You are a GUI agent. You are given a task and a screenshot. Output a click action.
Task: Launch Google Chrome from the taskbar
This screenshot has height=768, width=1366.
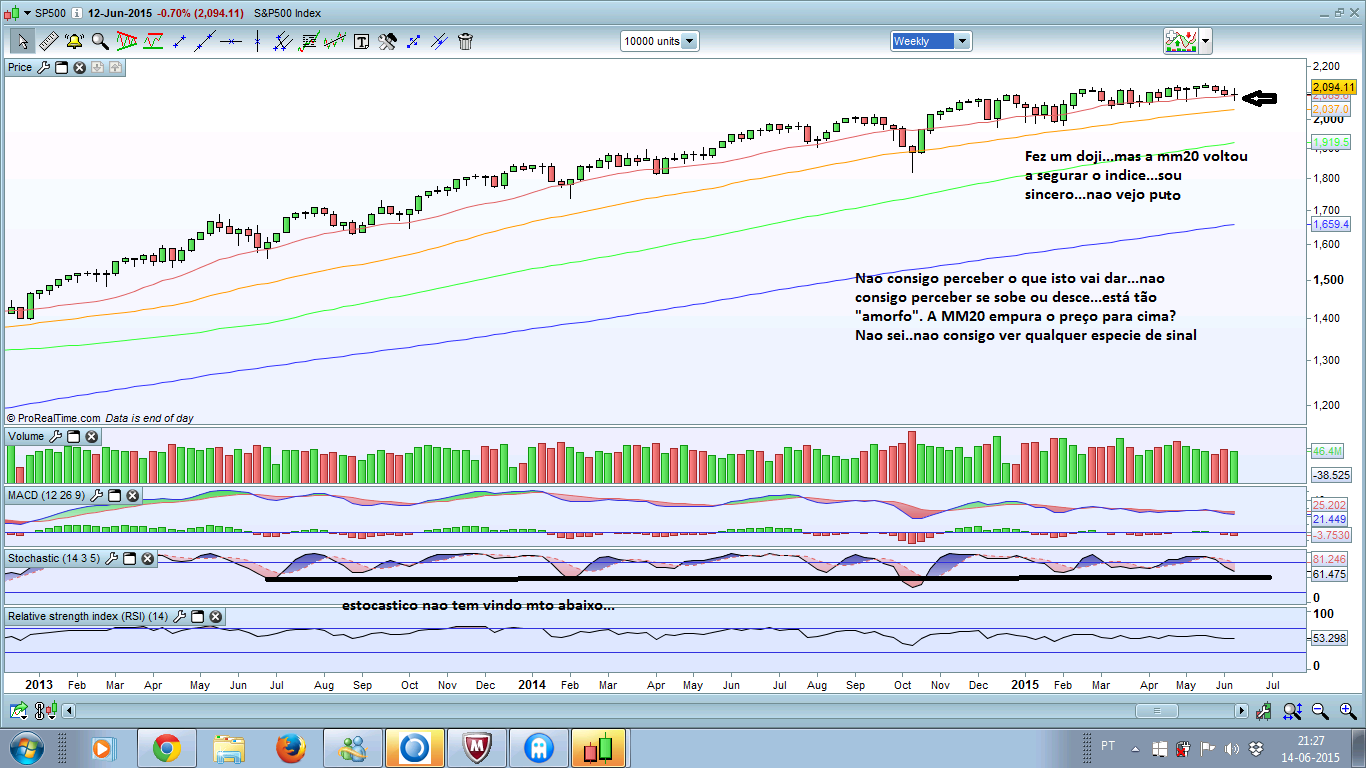click(166, 748)
